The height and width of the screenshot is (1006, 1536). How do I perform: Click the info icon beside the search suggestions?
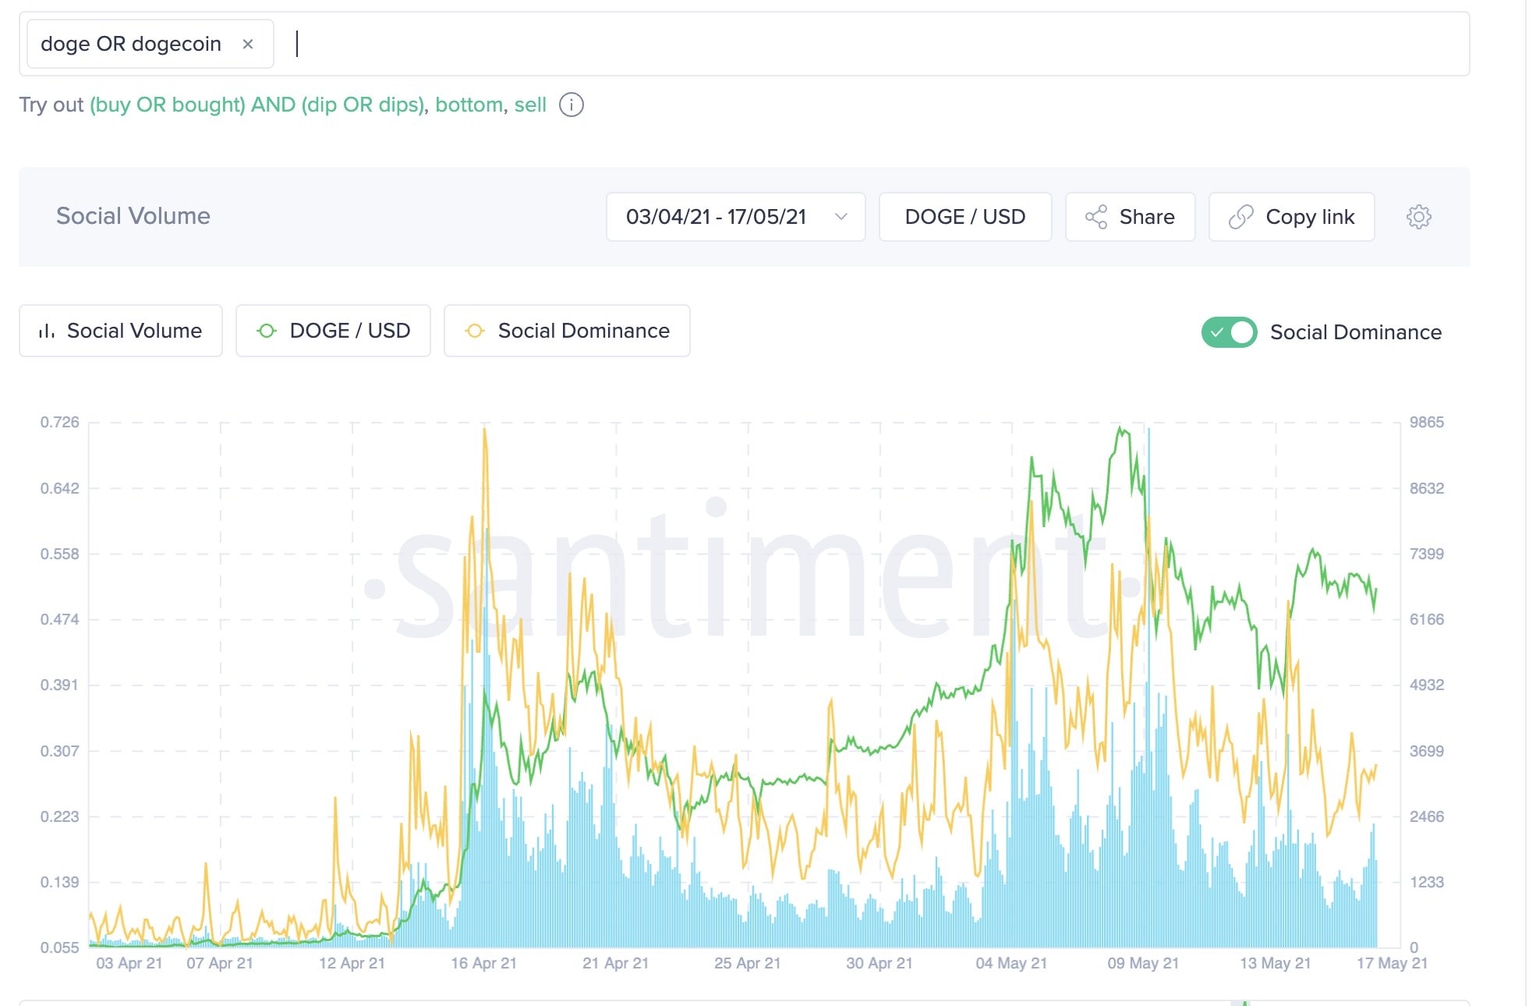(x=570, y=104)
